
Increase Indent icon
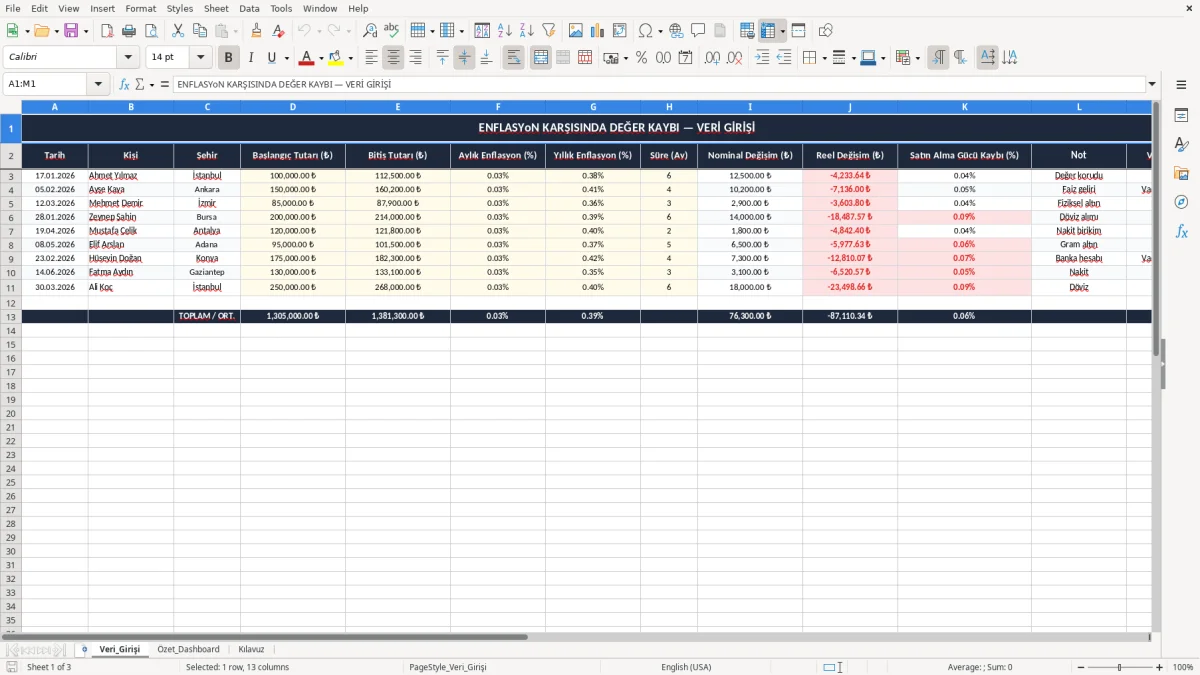pos(762,58)
